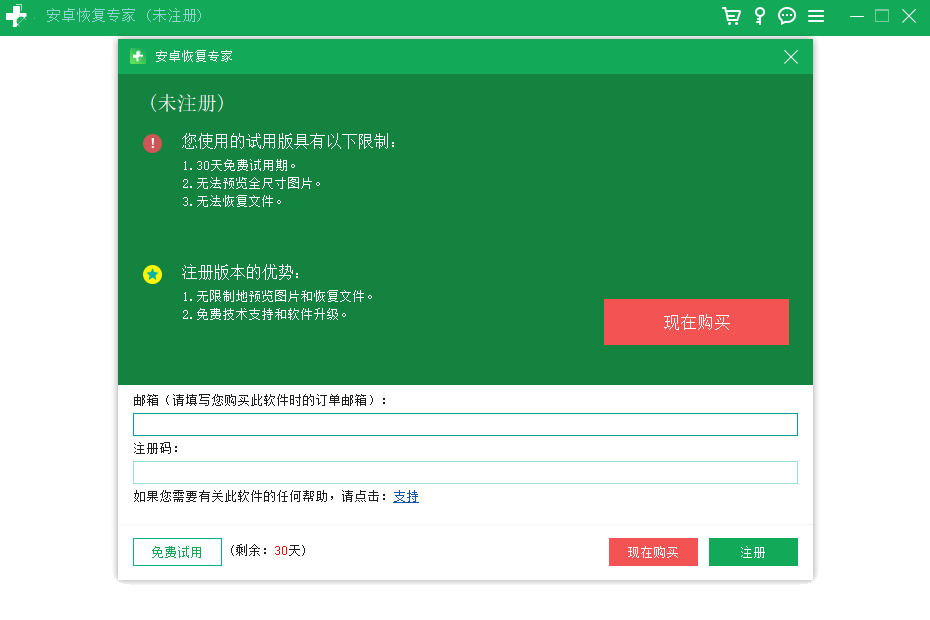Click the key registration icon

(760, 16)
